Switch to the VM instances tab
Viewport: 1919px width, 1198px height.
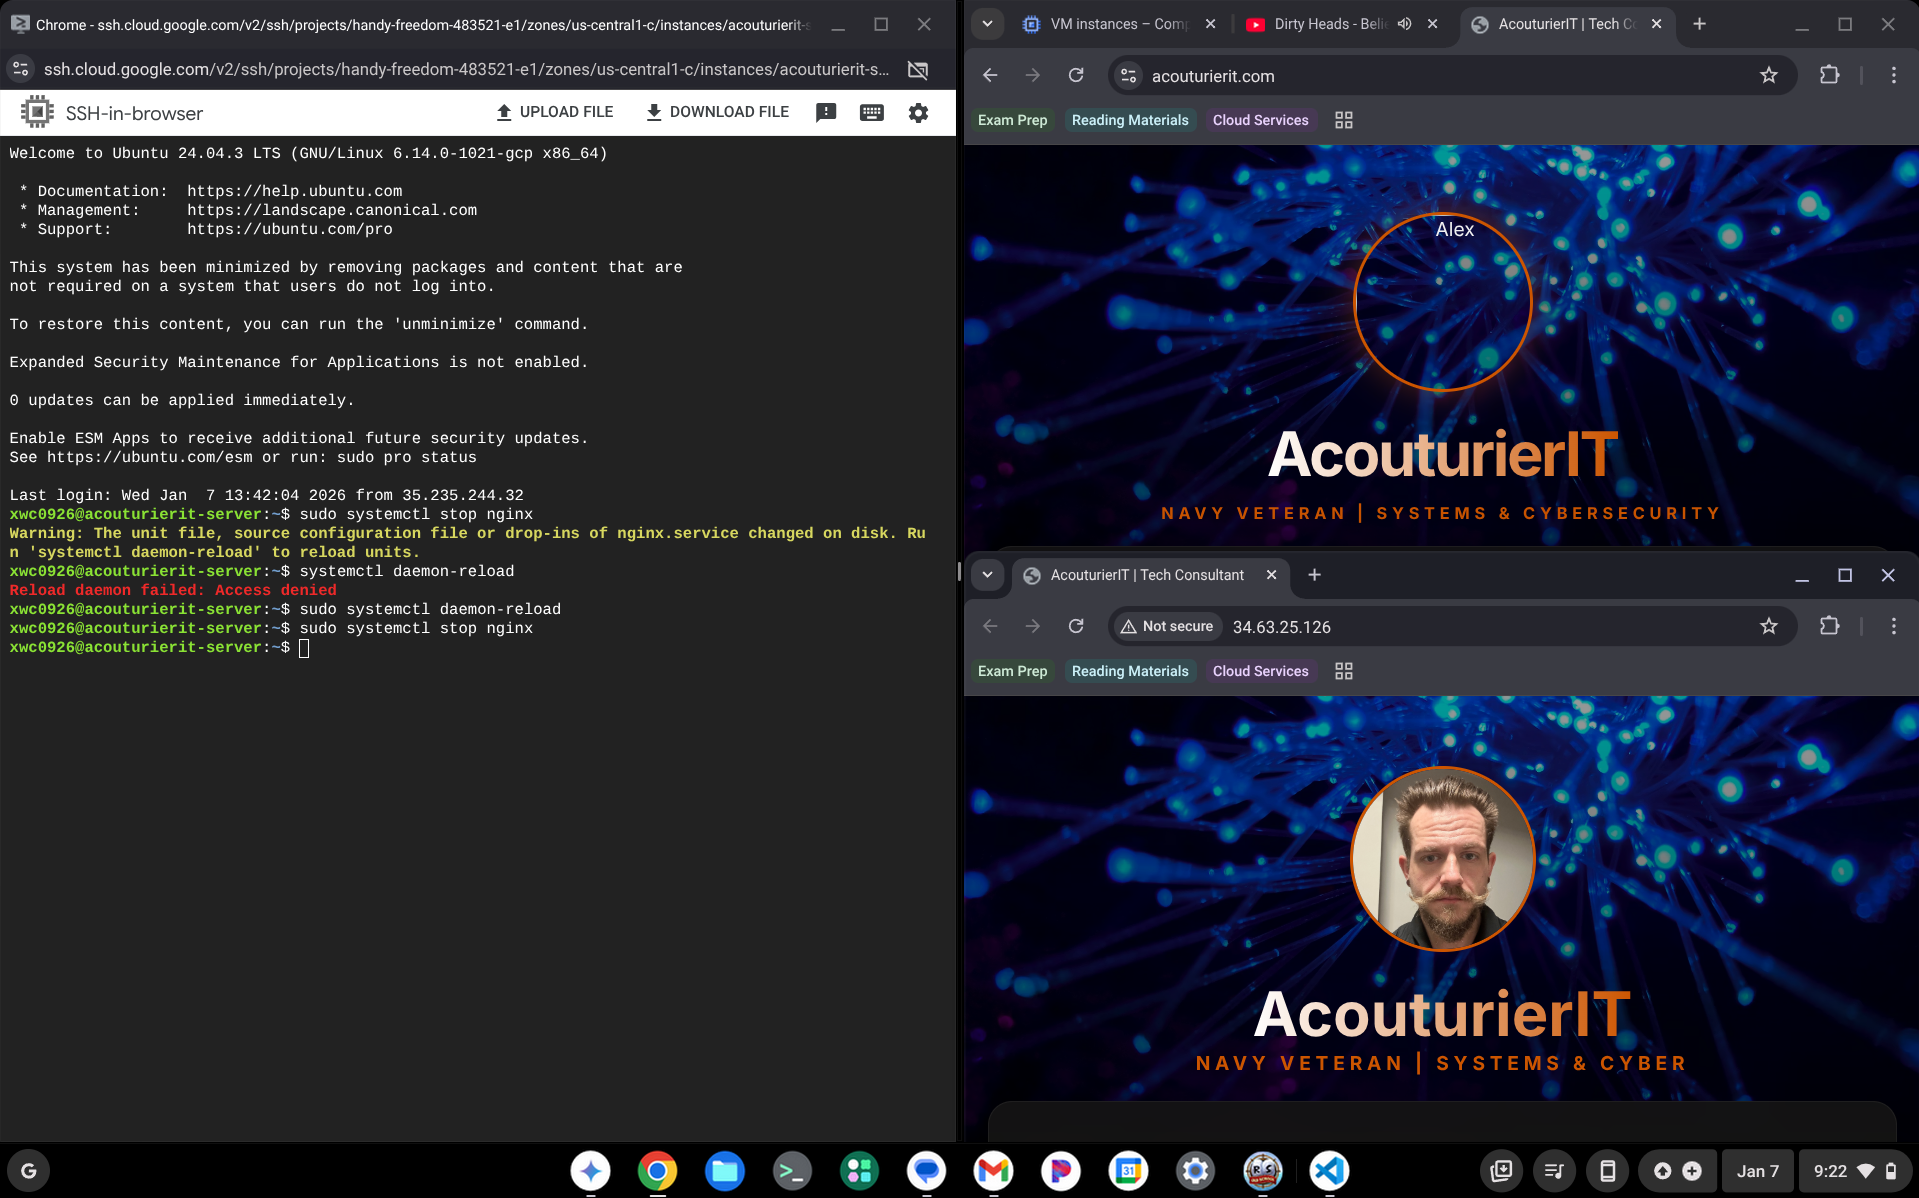click(1117, 24)
